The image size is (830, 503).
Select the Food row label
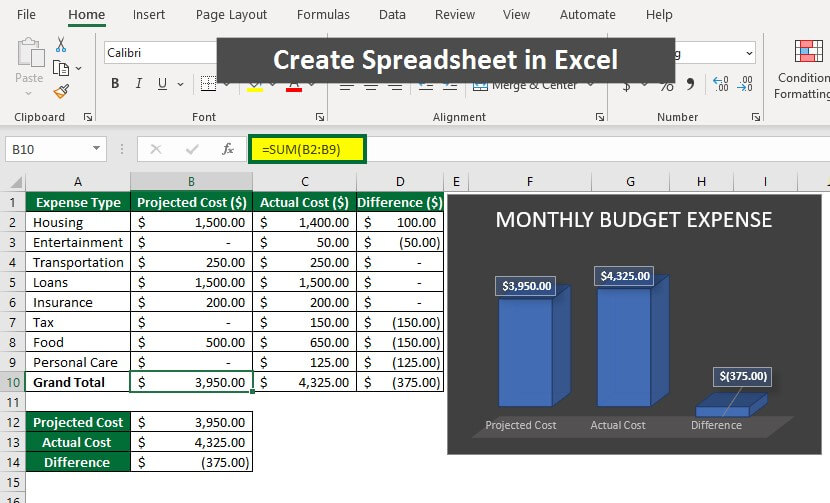[78, 343]
